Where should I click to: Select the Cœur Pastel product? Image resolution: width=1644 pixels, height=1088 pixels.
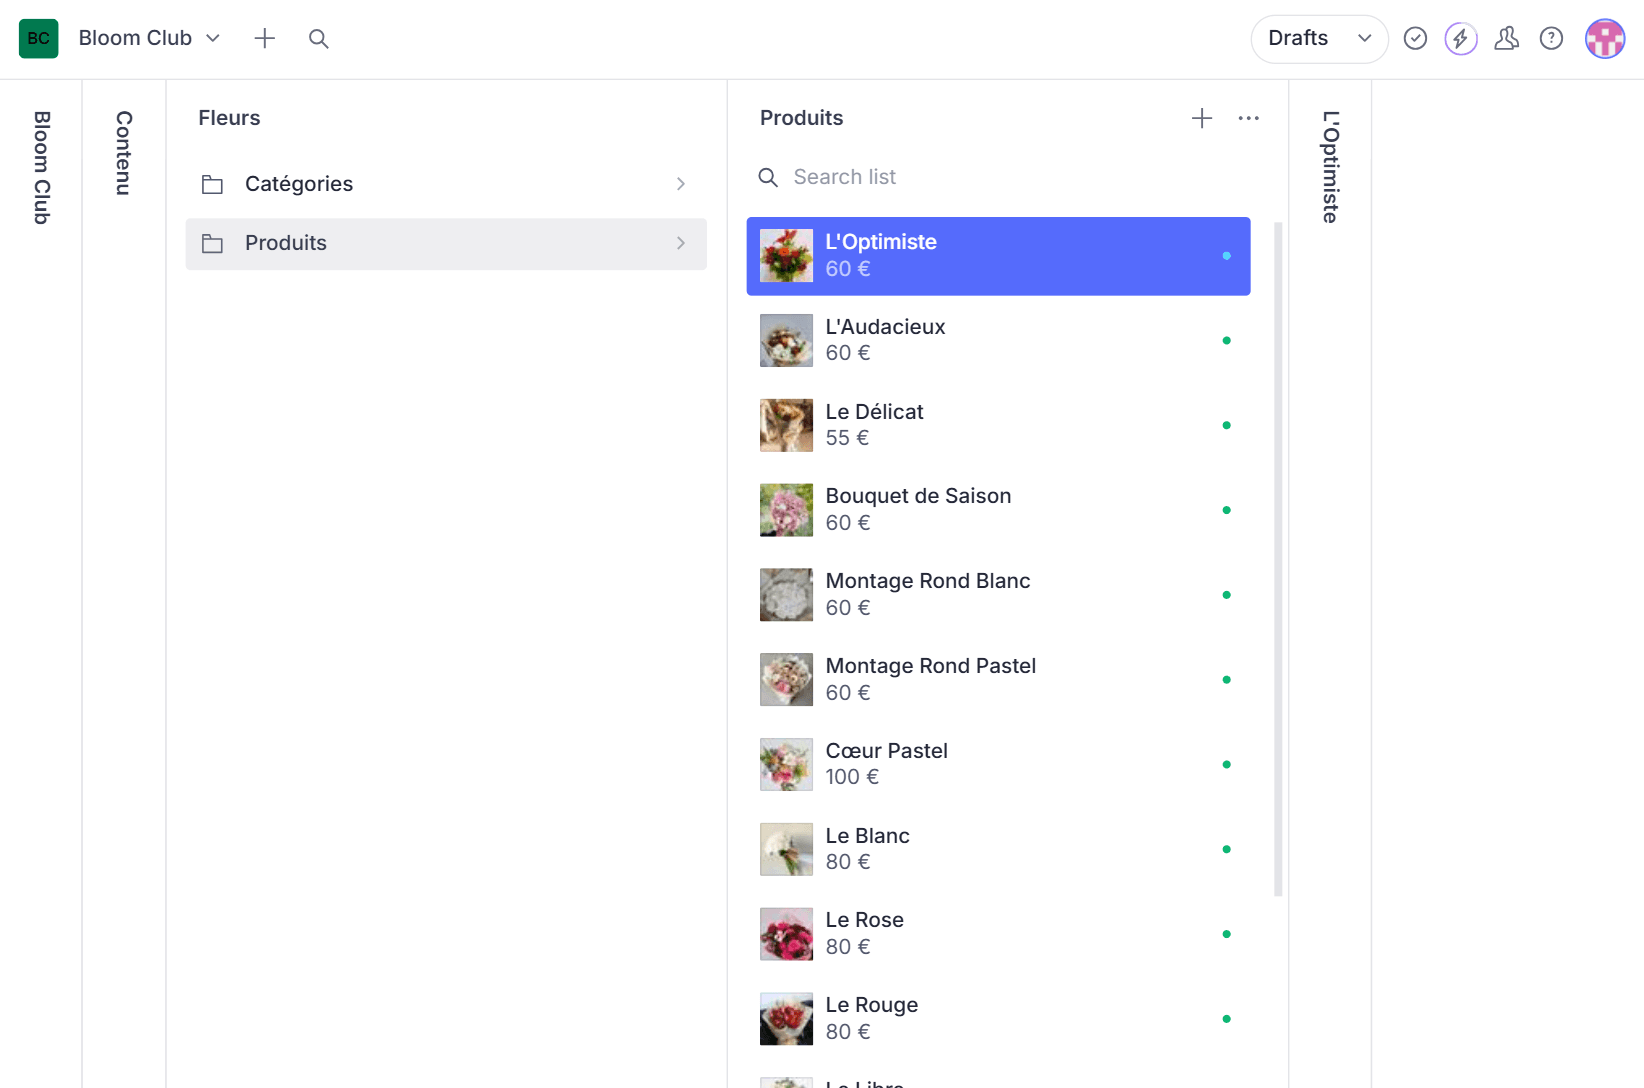point(997,763)
